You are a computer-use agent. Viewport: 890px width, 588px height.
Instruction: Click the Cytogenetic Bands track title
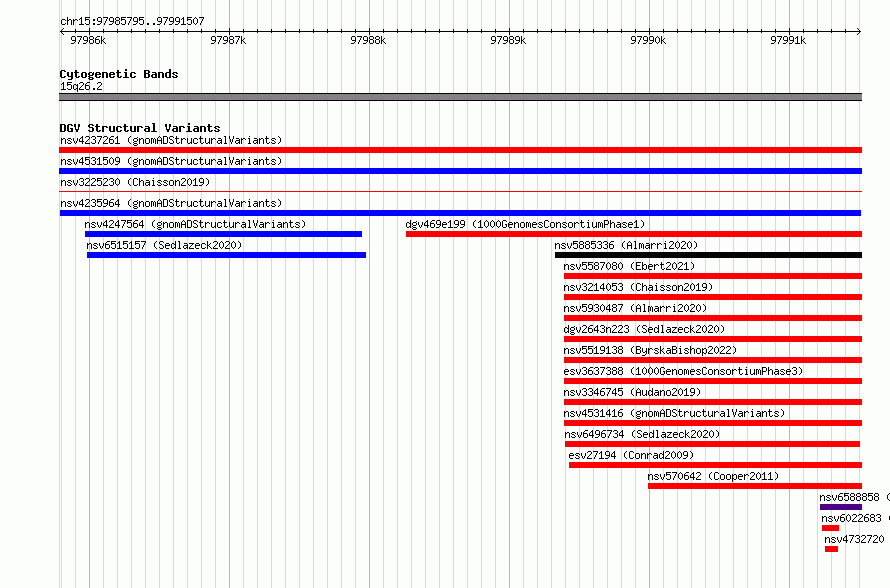pyautogui.click(x=119, y=74)
